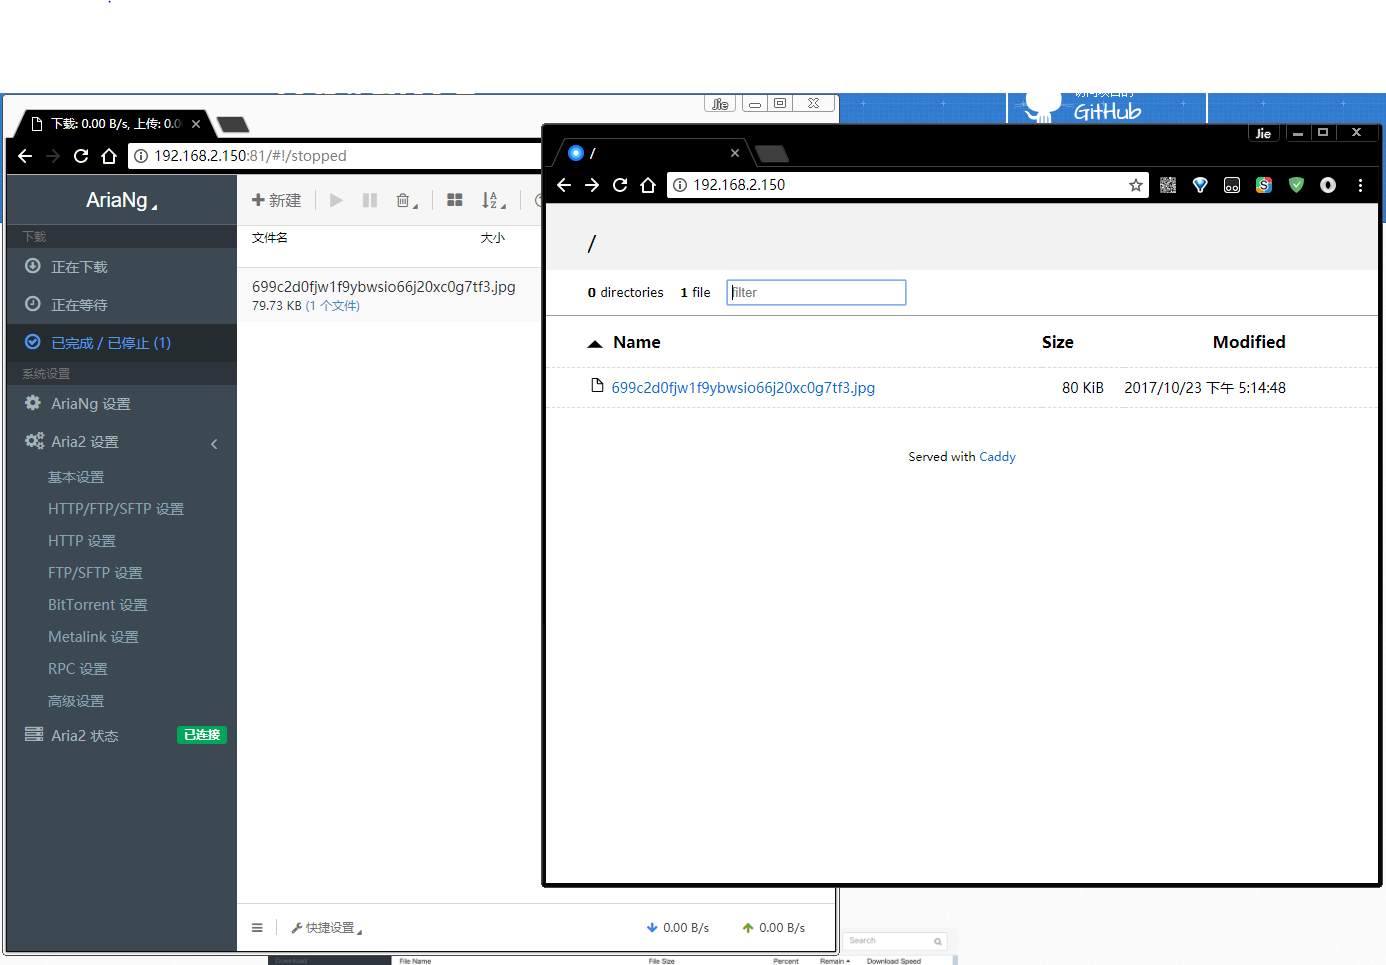Open new tab in Caddy browser window
Screen dimensions: 1386x965
[x=772, y=153]
